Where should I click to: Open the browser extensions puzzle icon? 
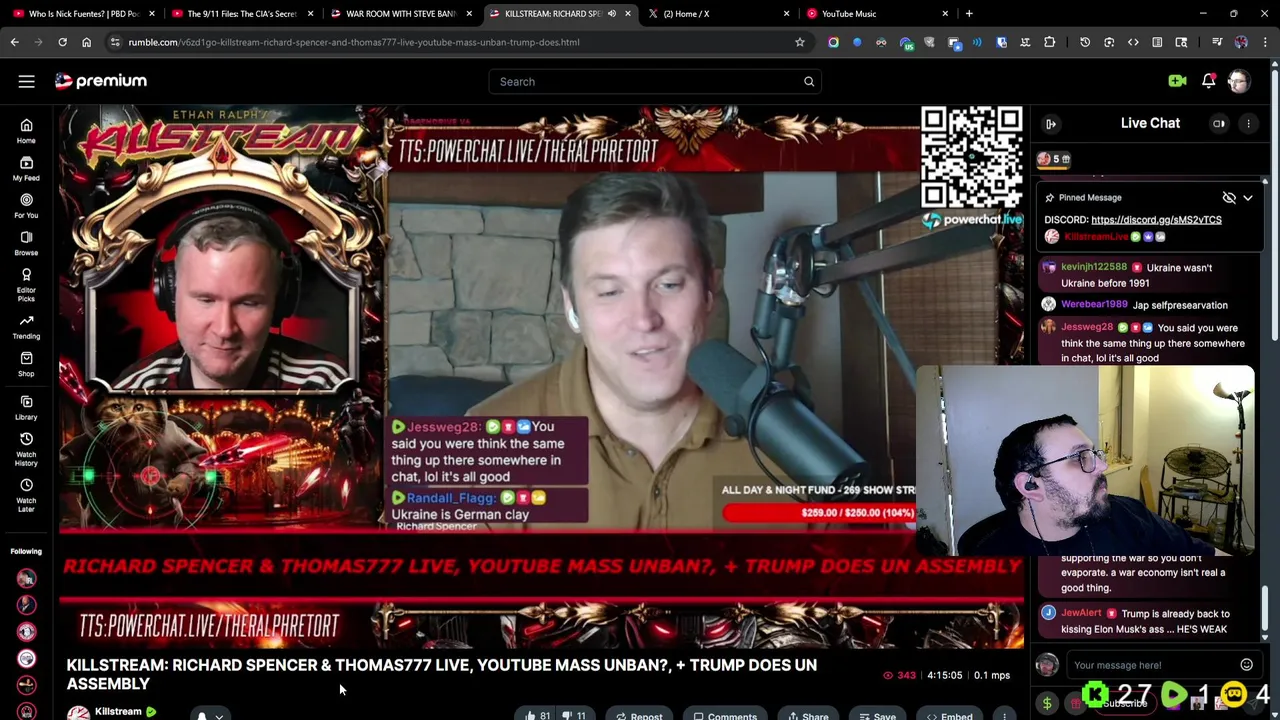[x=1049, y=42]
